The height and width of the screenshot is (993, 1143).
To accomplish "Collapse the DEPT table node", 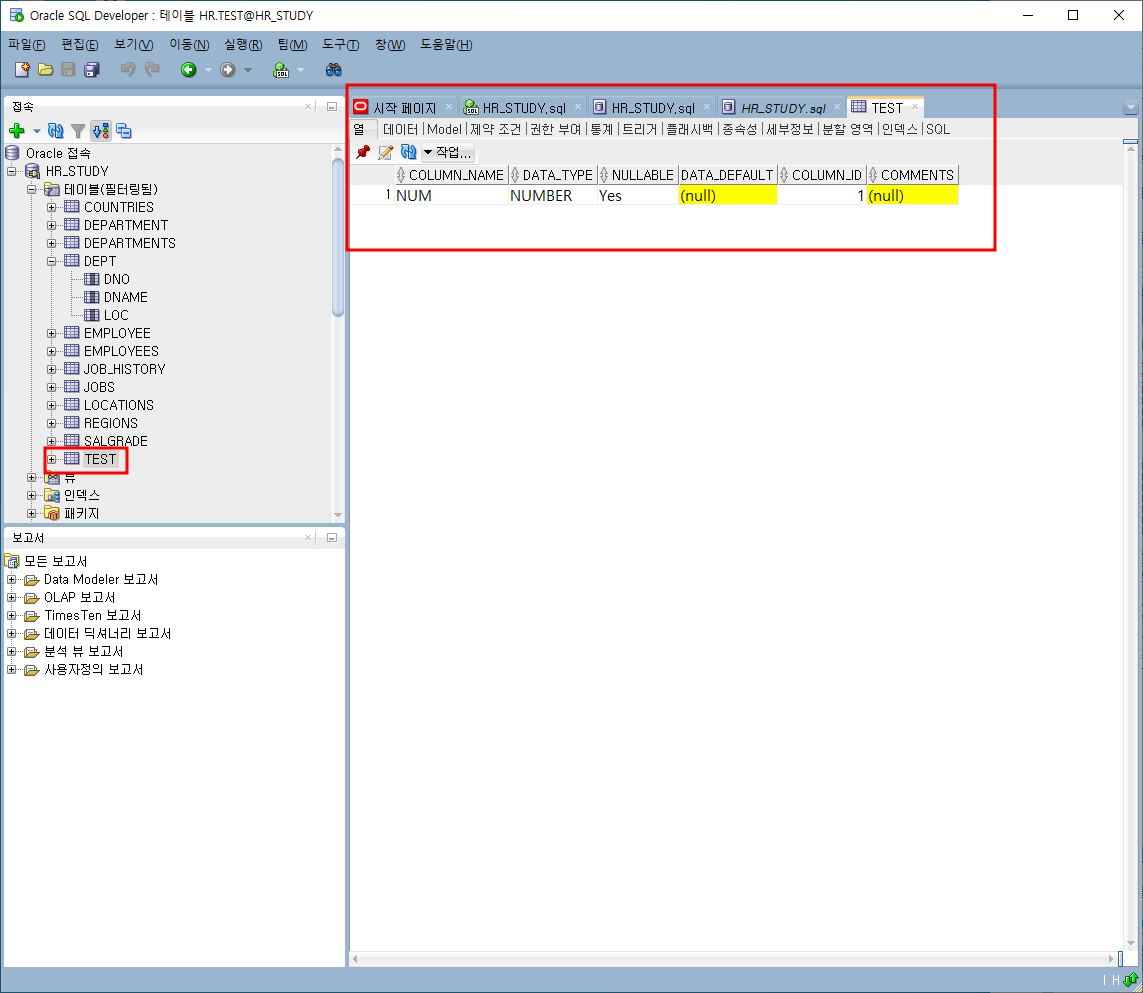I will click(52, 261).
